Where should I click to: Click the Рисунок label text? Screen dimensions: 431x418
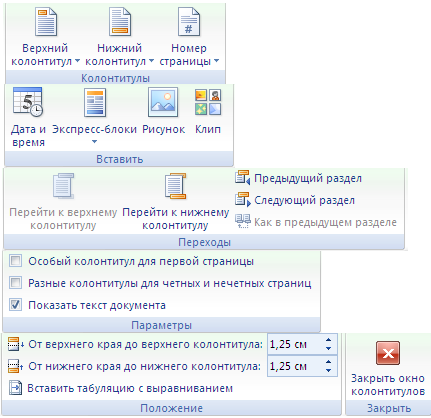point(163,129)
